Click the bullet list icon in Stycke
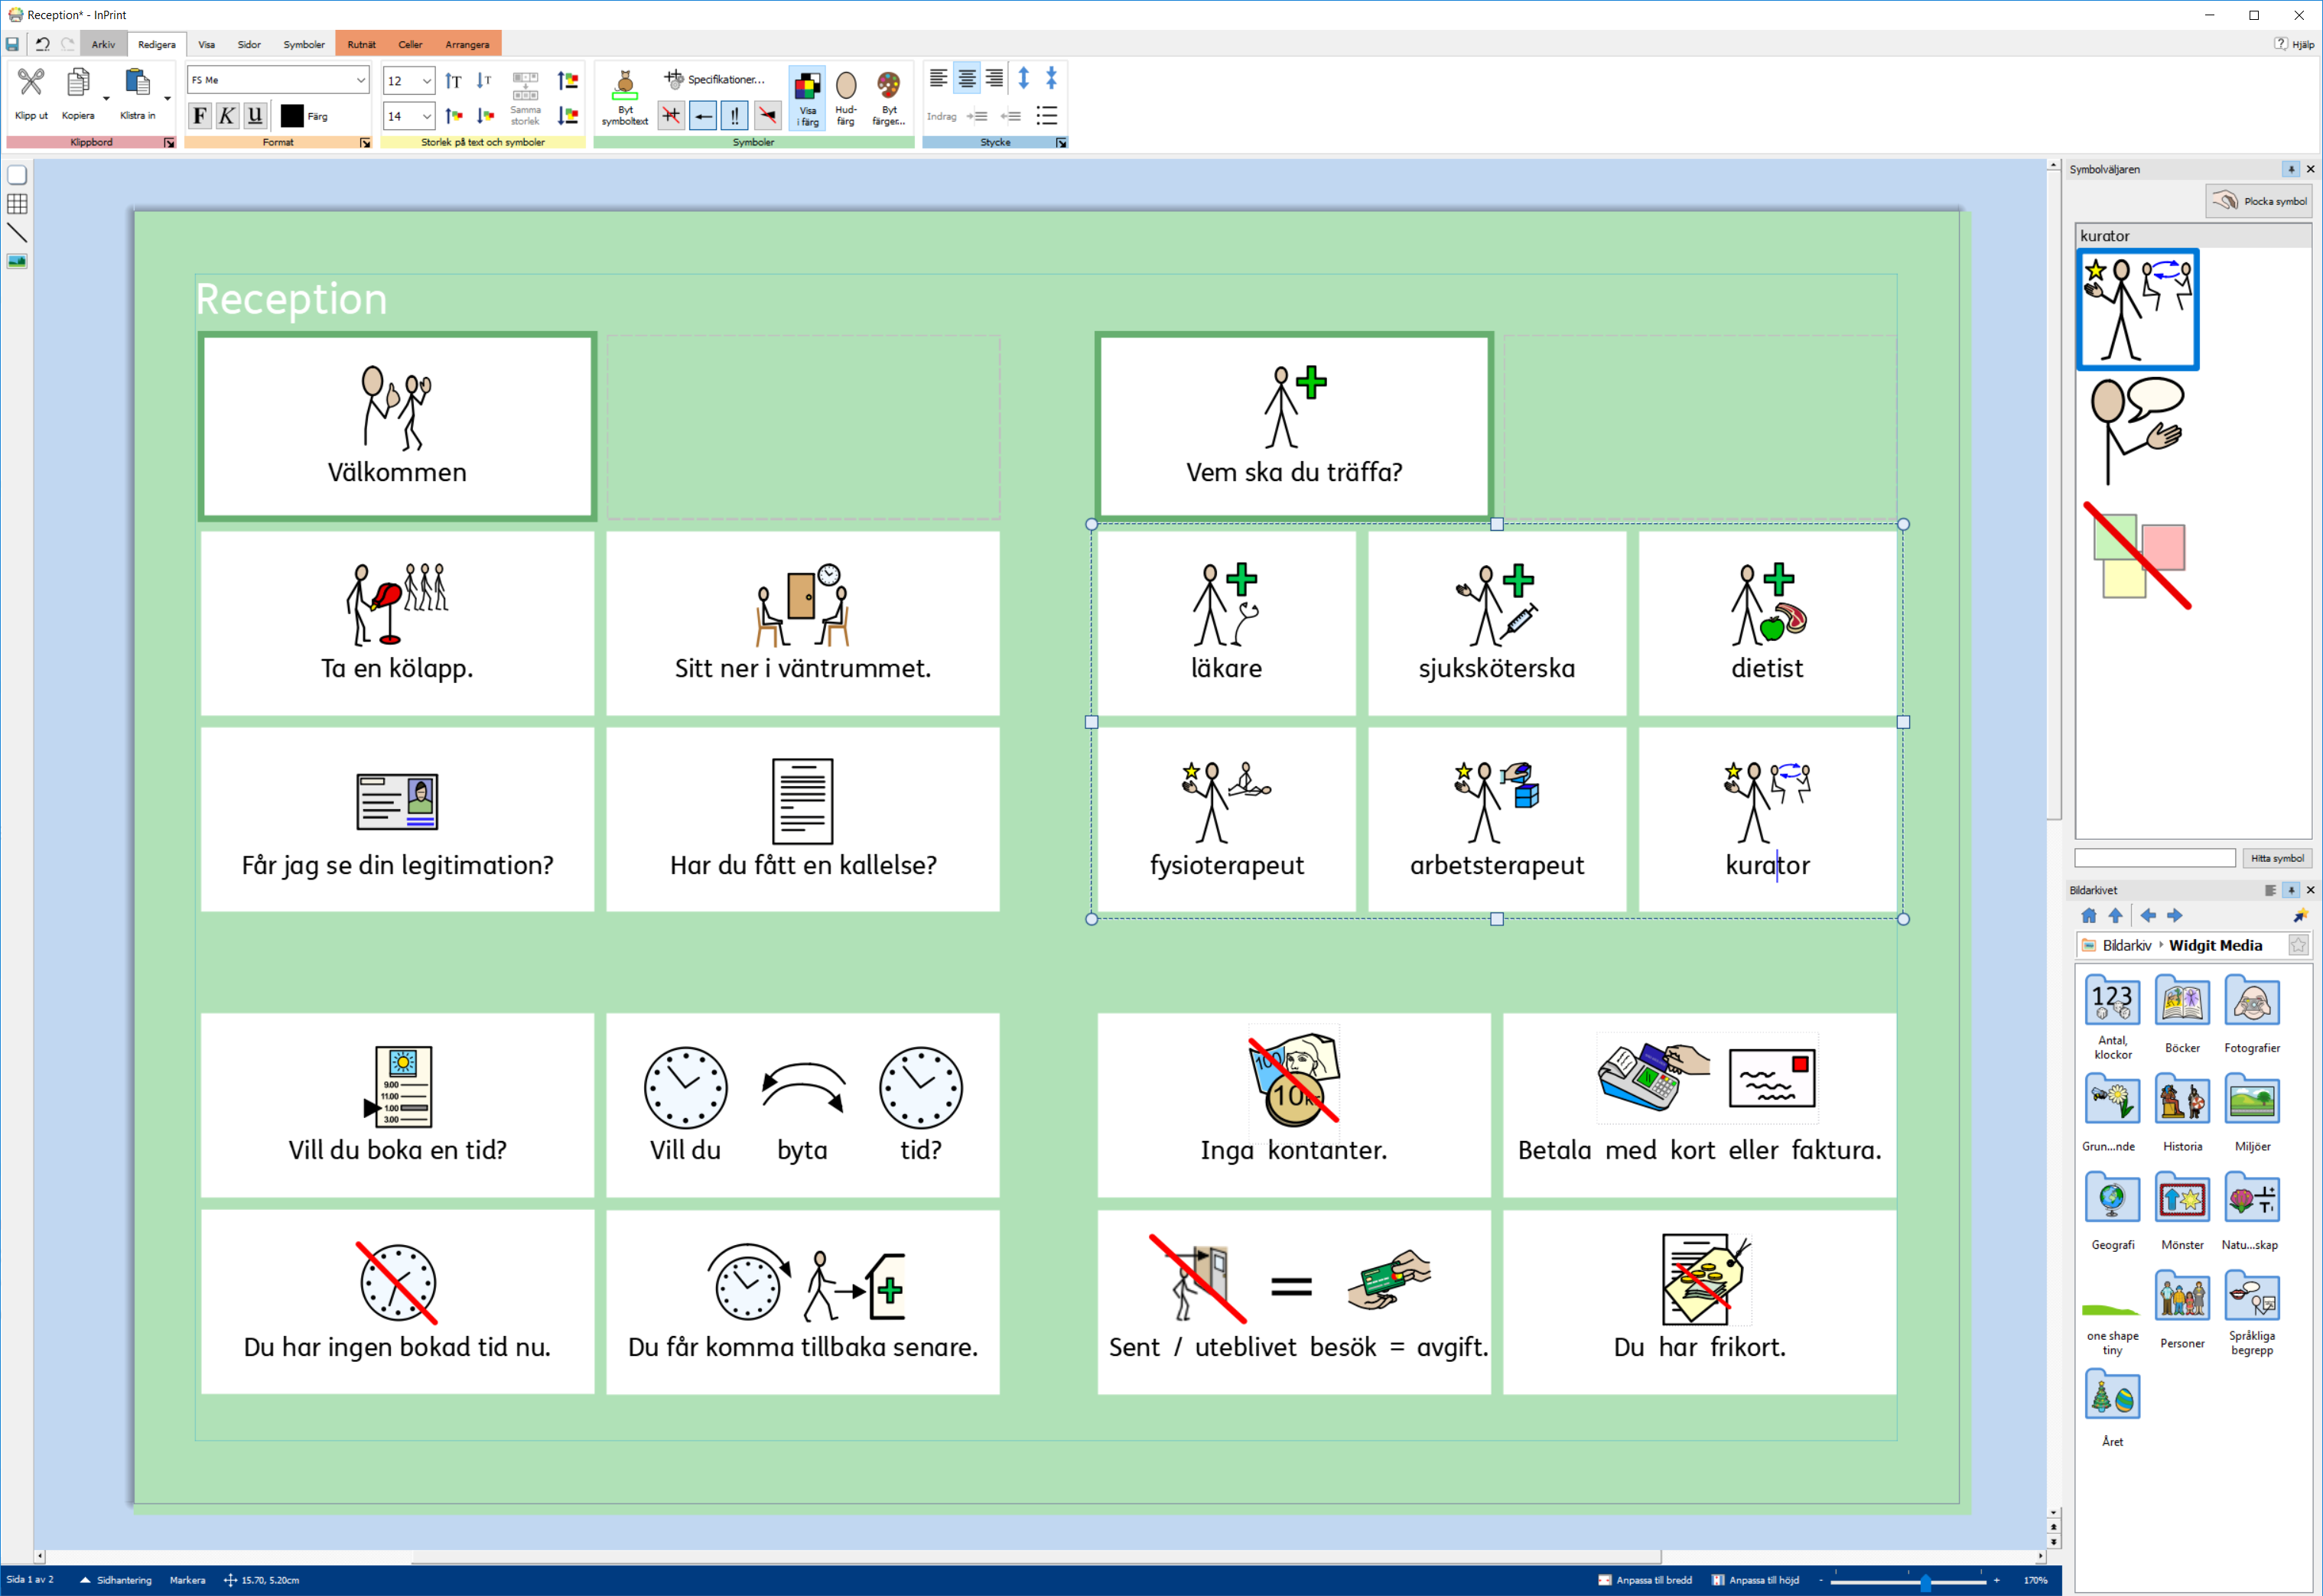The image size is (2323, 1596). [1046, 116]
